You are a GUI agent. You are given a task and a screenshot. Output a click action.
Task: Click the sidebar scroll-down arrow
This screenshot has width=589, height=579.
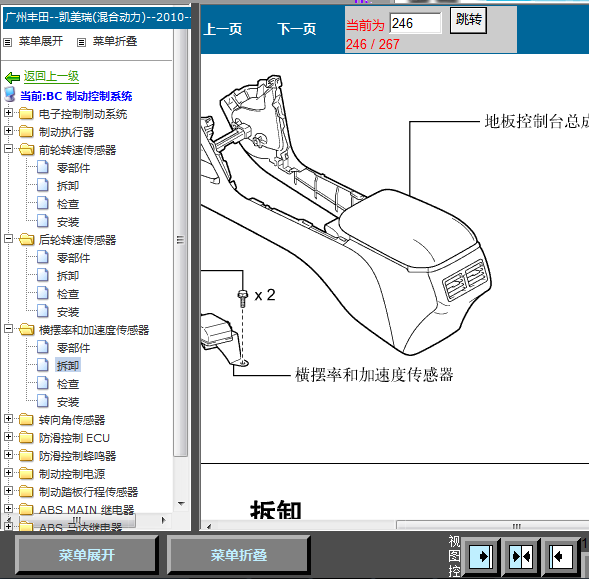click(181, 504)
